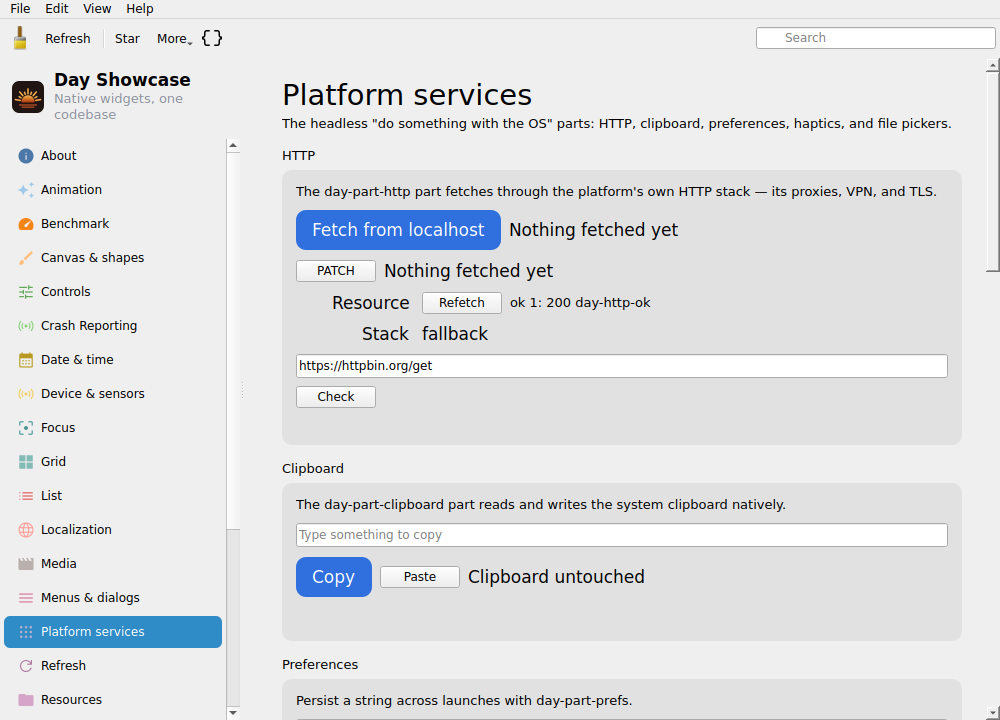The width and height of the screenshot is (1000, 720).
Task: Click sidebar scrollbar down arrow
Action: click(x=233, y=713)
